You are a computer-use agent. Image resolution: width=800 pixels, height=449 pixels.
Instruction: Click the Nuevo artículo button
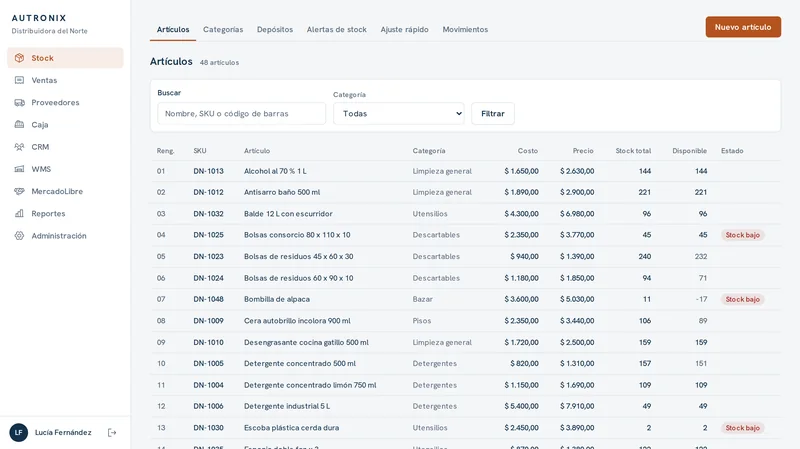743,27
